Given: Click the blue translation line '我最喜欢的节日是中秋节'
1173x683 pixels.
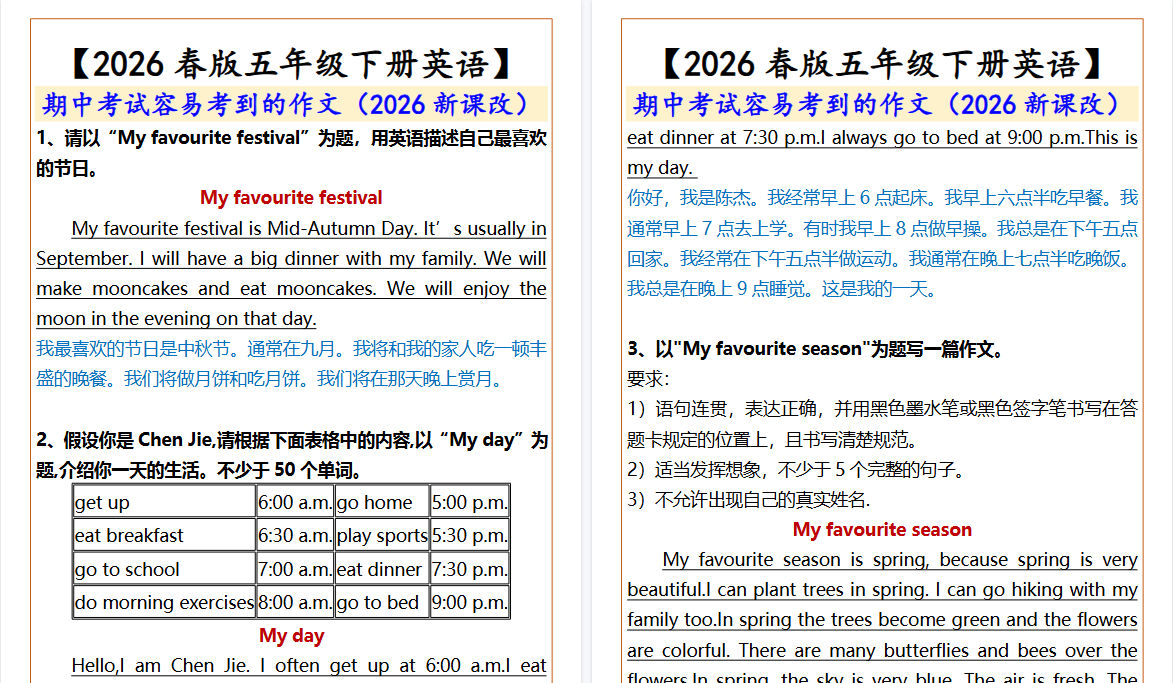Looking at the screenshot, I should (x=292, y=349).
